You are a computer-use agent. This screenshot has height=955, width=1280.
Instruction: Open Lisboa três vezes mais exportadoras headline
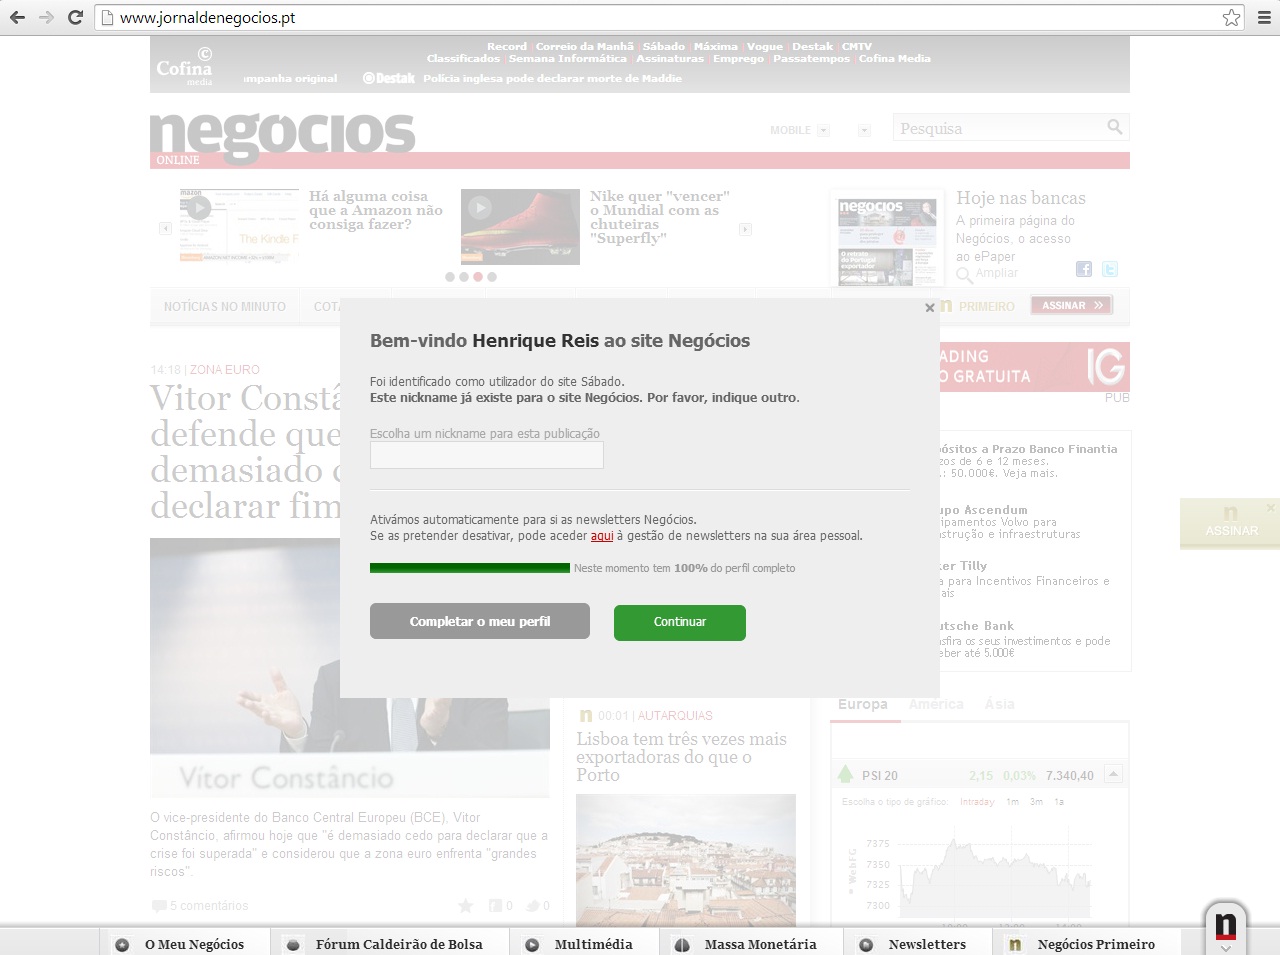tap(681, 757)
